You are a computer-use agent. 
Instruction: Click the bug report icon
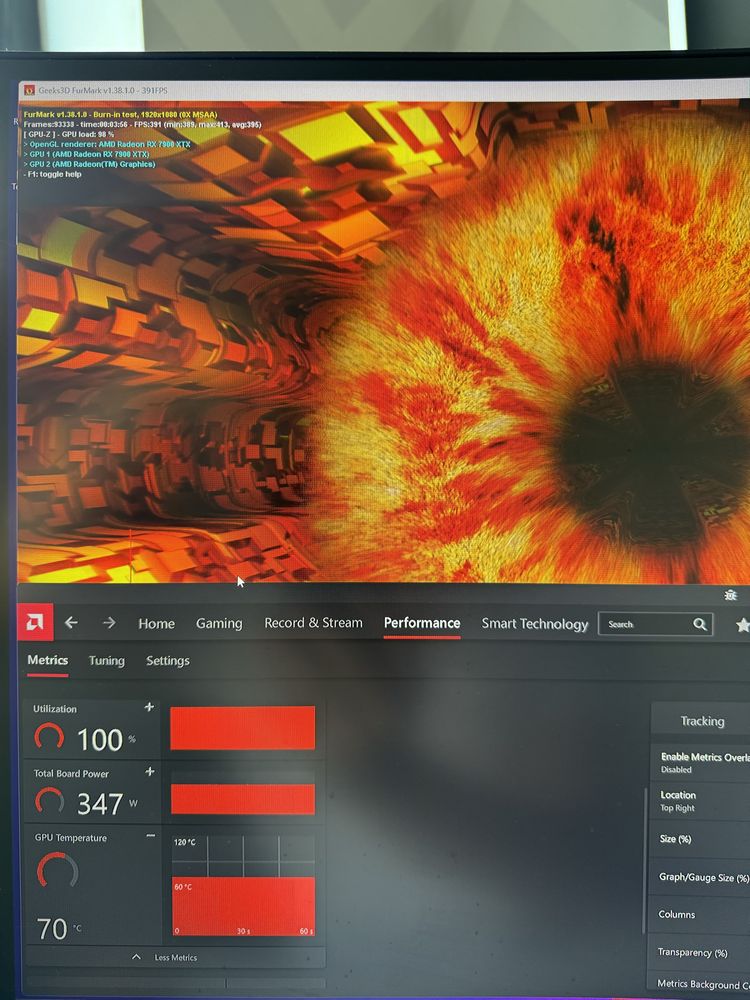click(731, 595)
